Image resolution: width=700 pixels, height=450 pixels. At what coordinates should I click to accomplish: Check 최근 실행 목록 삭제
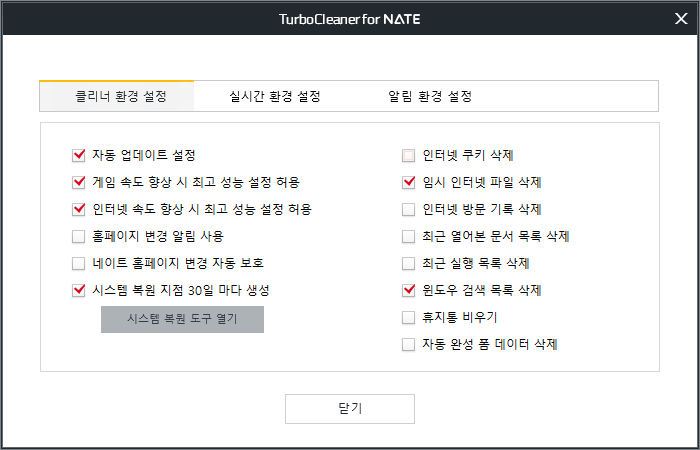[x=408, y=263]
